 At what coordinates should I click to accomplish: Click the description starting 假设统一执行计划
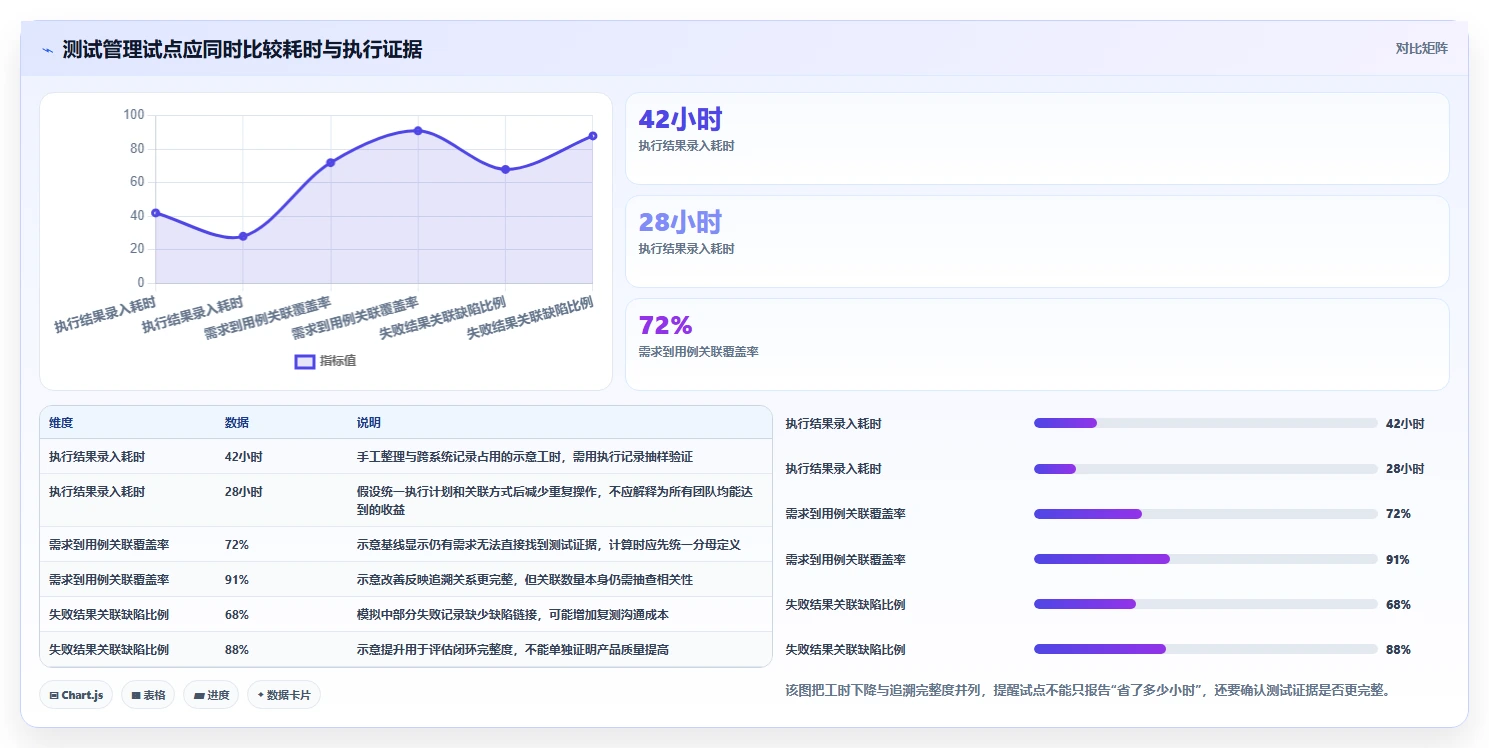pyautogui.click(x=553, y=500)
